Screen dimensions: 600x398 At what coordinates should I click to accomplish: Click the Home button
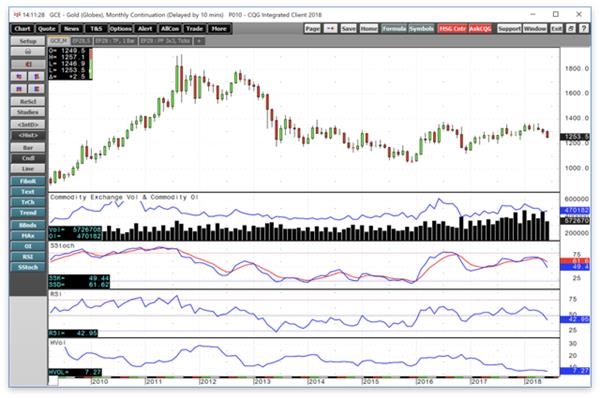(x=369, y=29)
